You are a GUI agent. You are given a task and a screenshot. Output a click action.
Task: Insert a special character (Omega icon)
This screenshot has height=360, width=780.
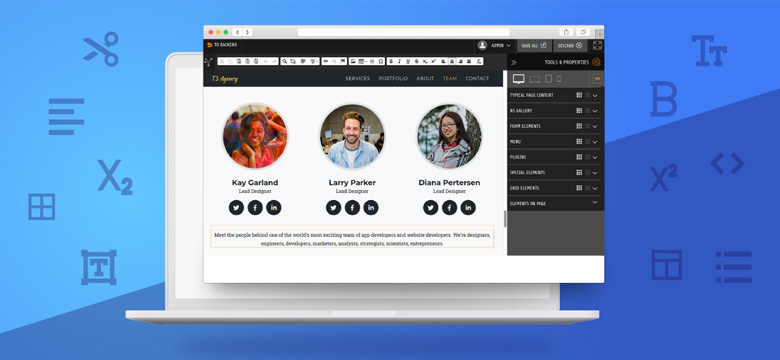coord(381,61)
